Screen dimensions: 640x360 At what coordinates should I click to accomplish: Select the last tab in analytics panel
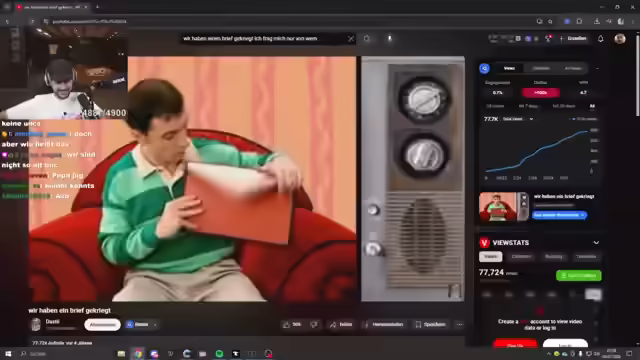point(573,68)
